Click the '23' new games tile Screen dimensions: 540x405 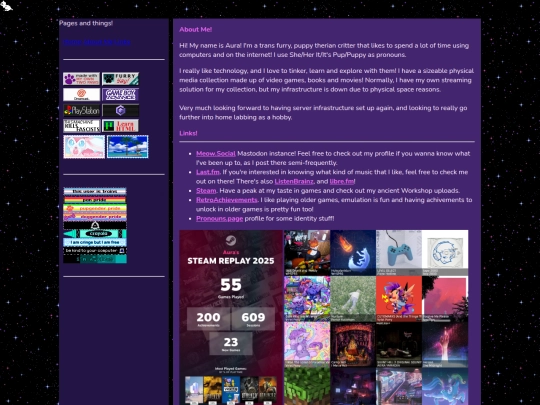point(231,343)
